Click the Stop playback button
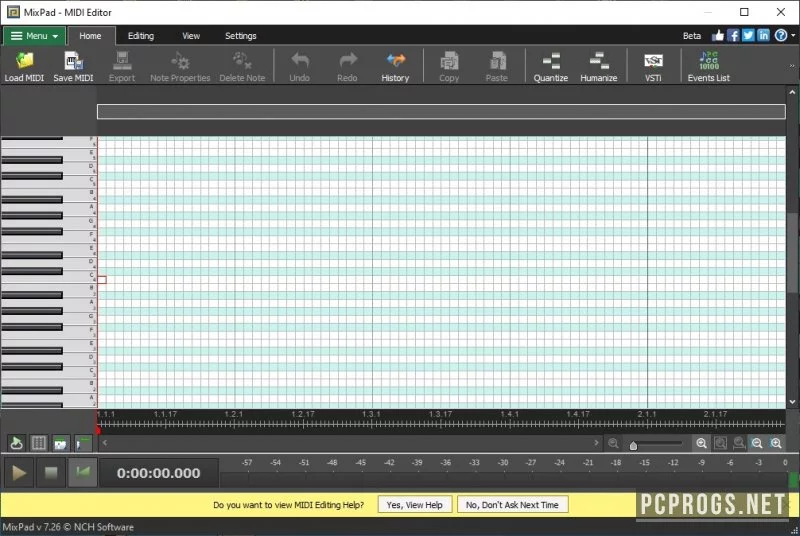 tap(51, 473)
